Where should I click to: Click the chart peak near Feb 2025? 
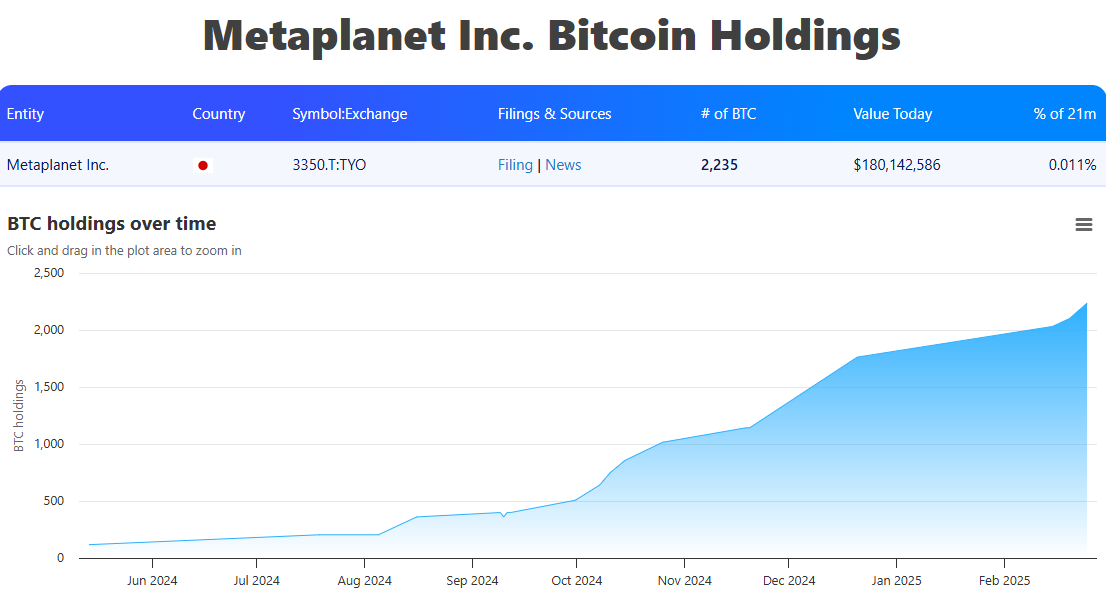(1086, 304)
